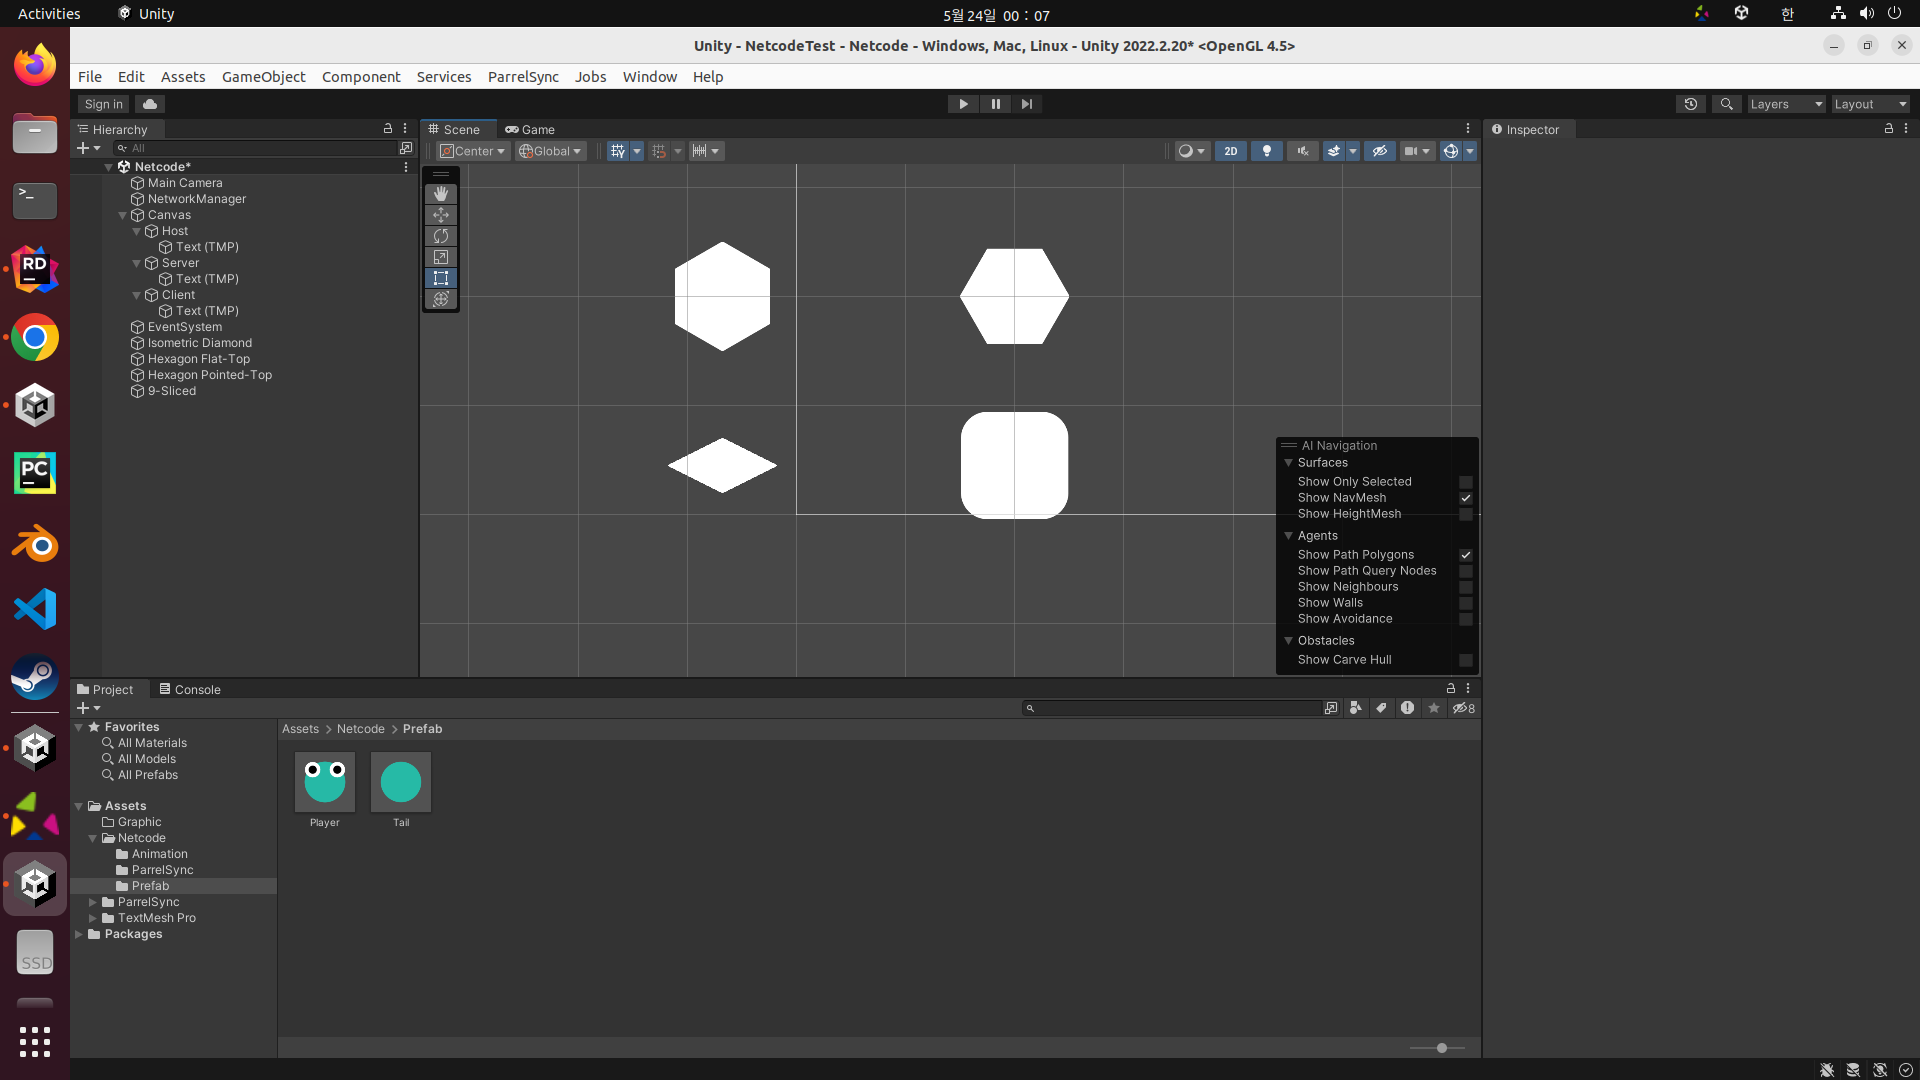Open the Undo History icon
Viewport: 1920px width, 1080px height.
point(1690,104)
